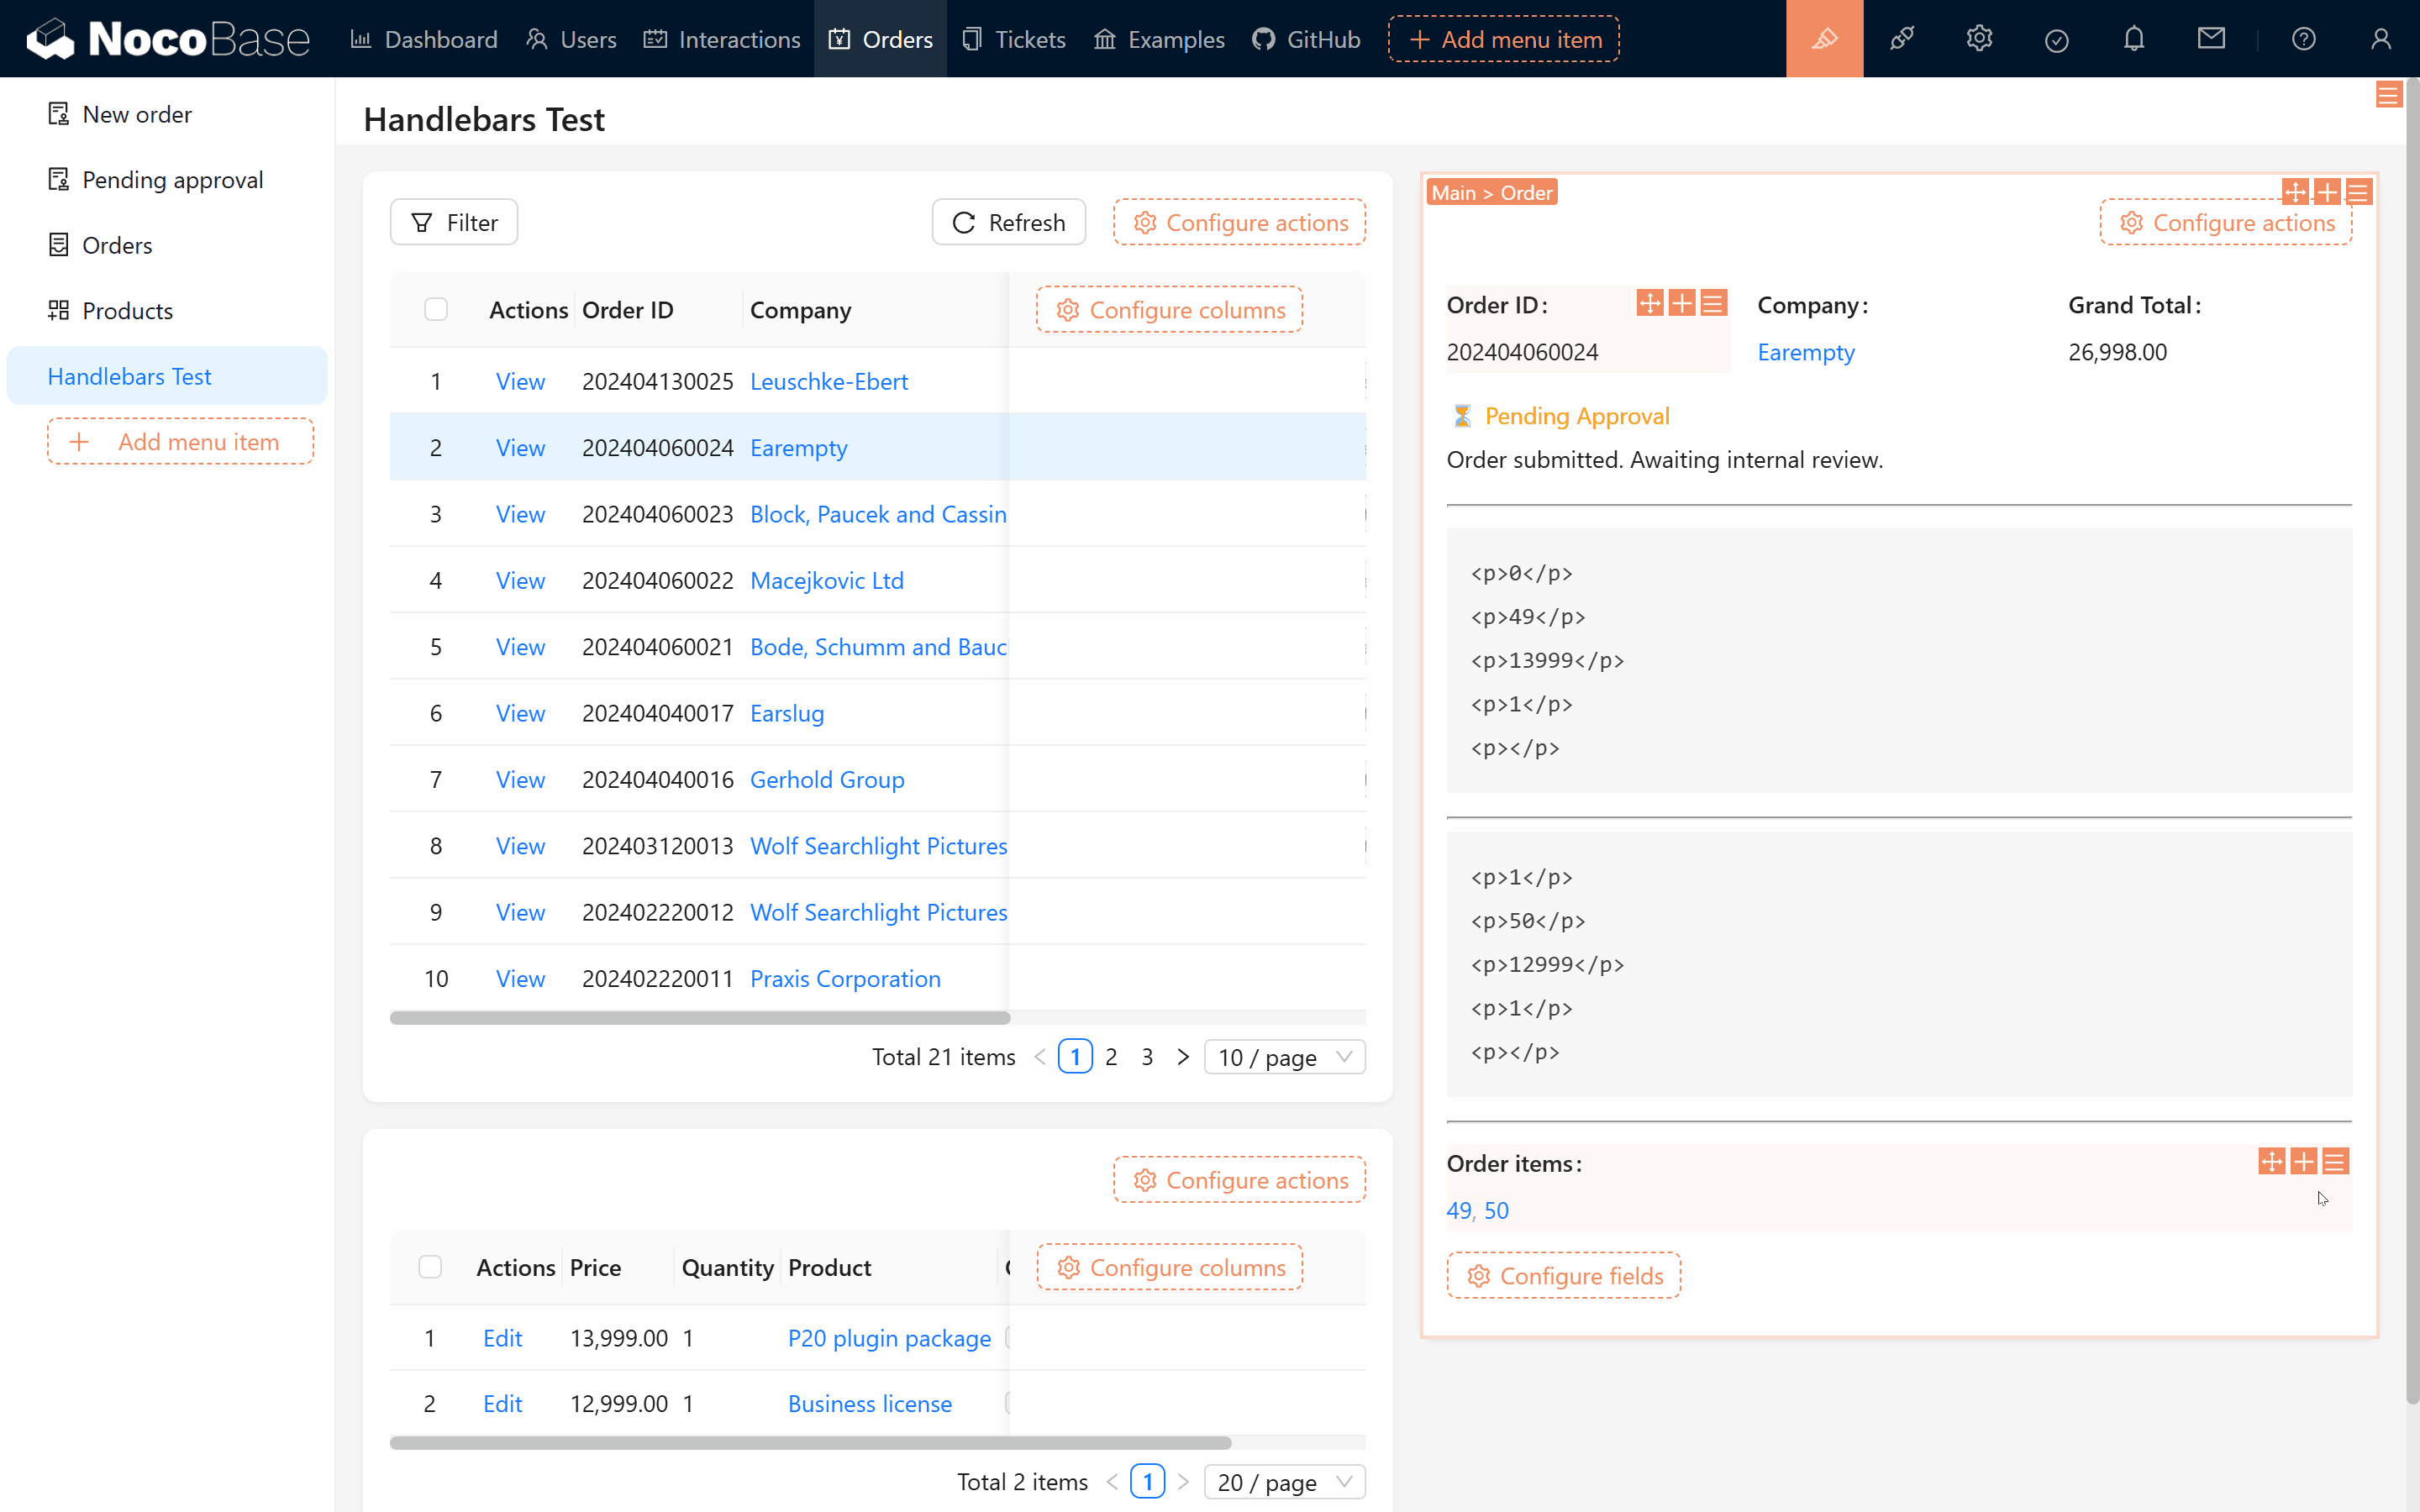2420x1512 pixels.
Task: Toggle the select-all checkbox in orders table
Action: [x=436, y=310]
